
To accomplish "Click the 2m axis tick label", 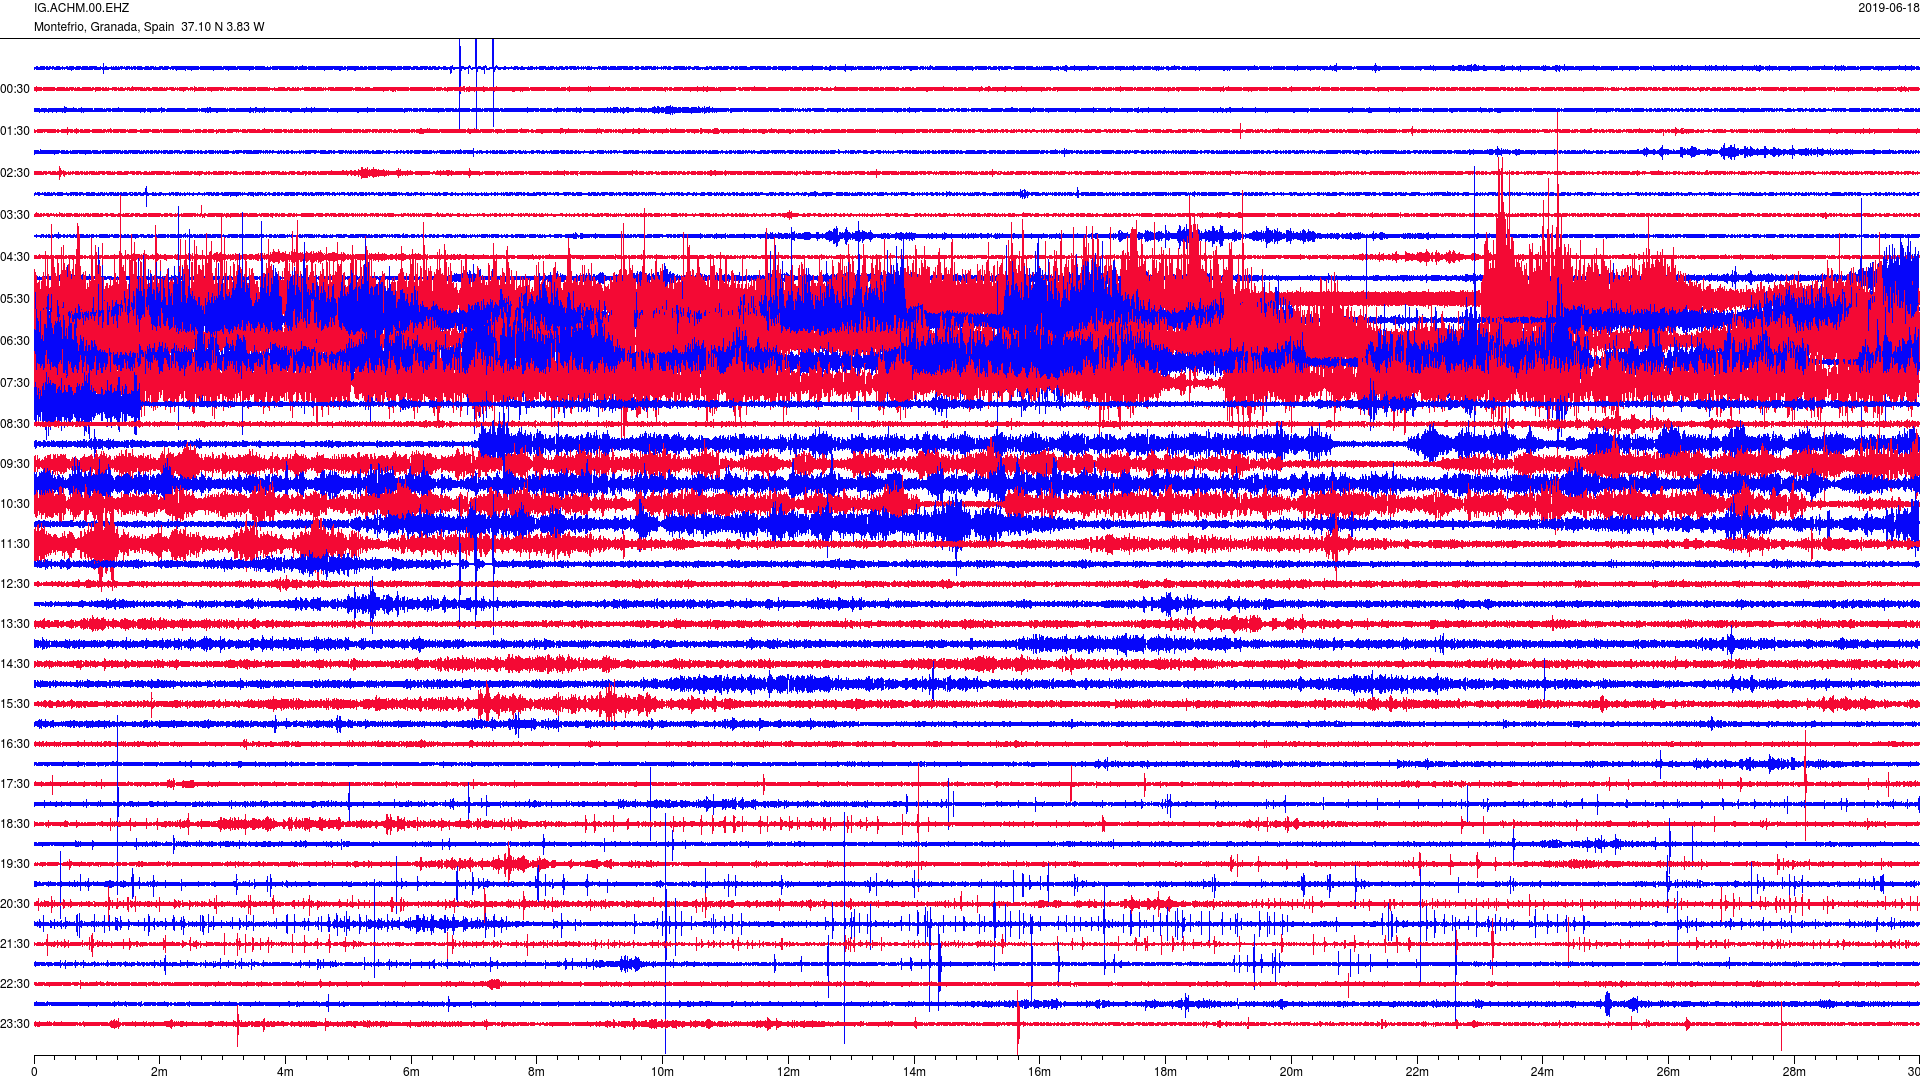I will coord(160,1072).
